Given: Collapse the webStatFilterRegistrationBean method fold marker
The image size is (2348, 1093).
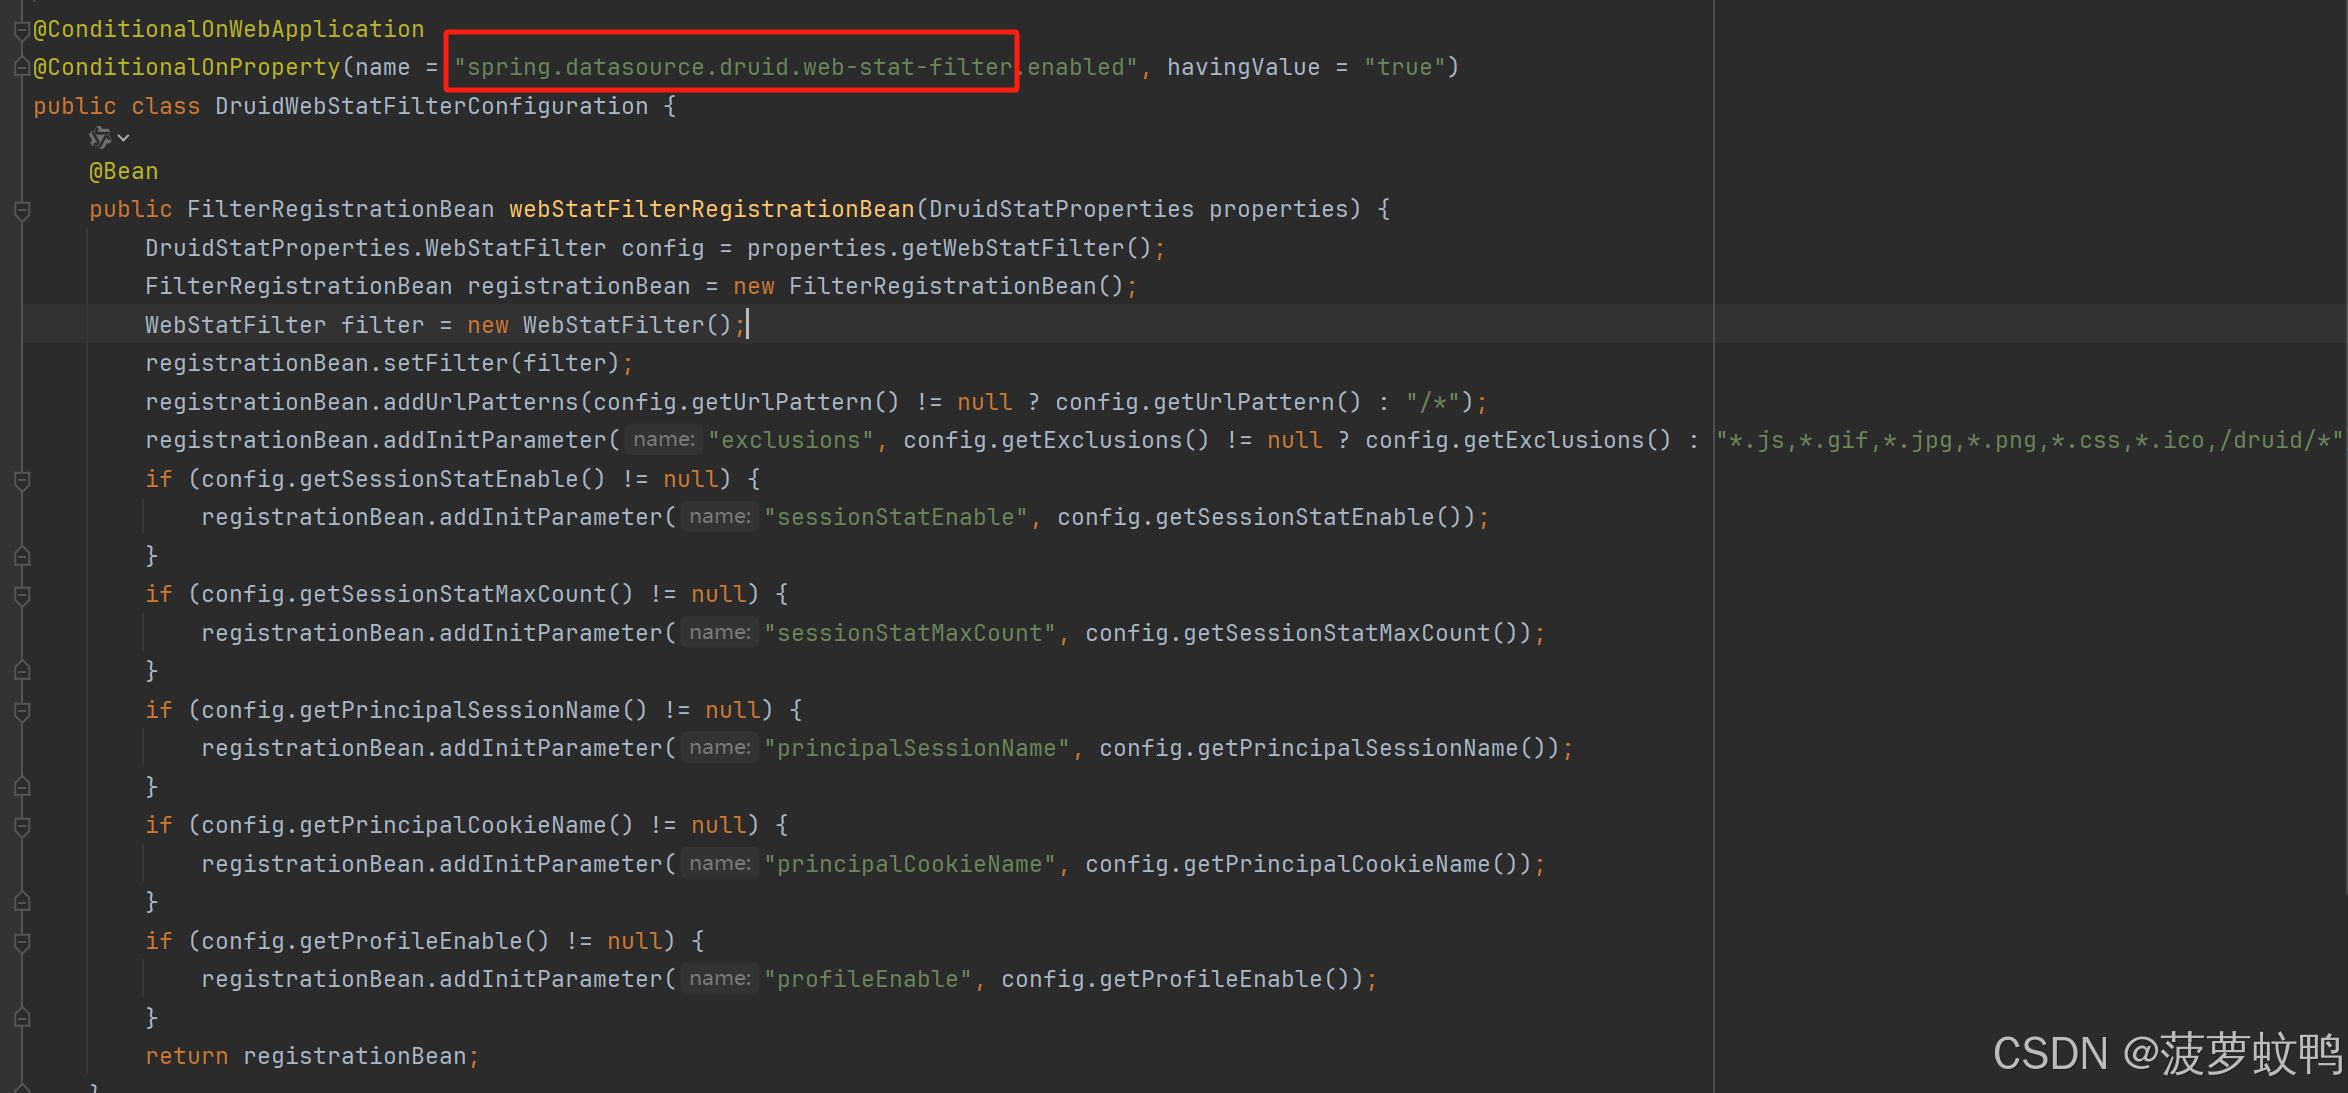Looking at the screenshot, I should pos(22,210).
